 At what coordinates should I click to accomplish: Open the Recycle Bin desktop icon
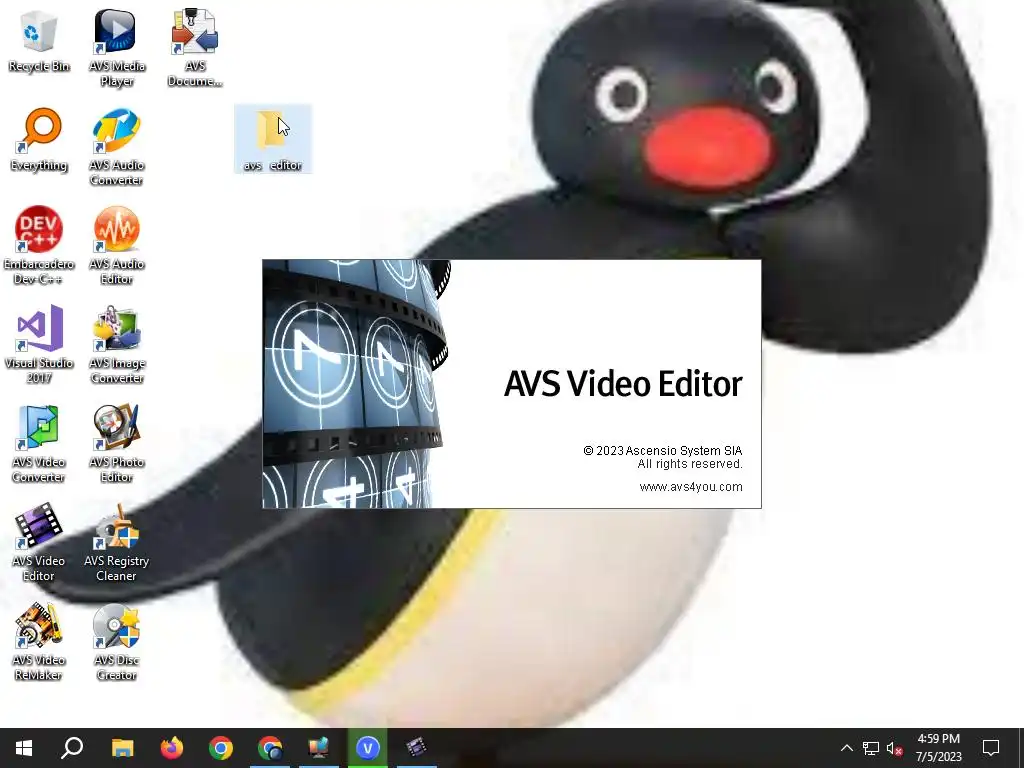(x=39, y=40)
